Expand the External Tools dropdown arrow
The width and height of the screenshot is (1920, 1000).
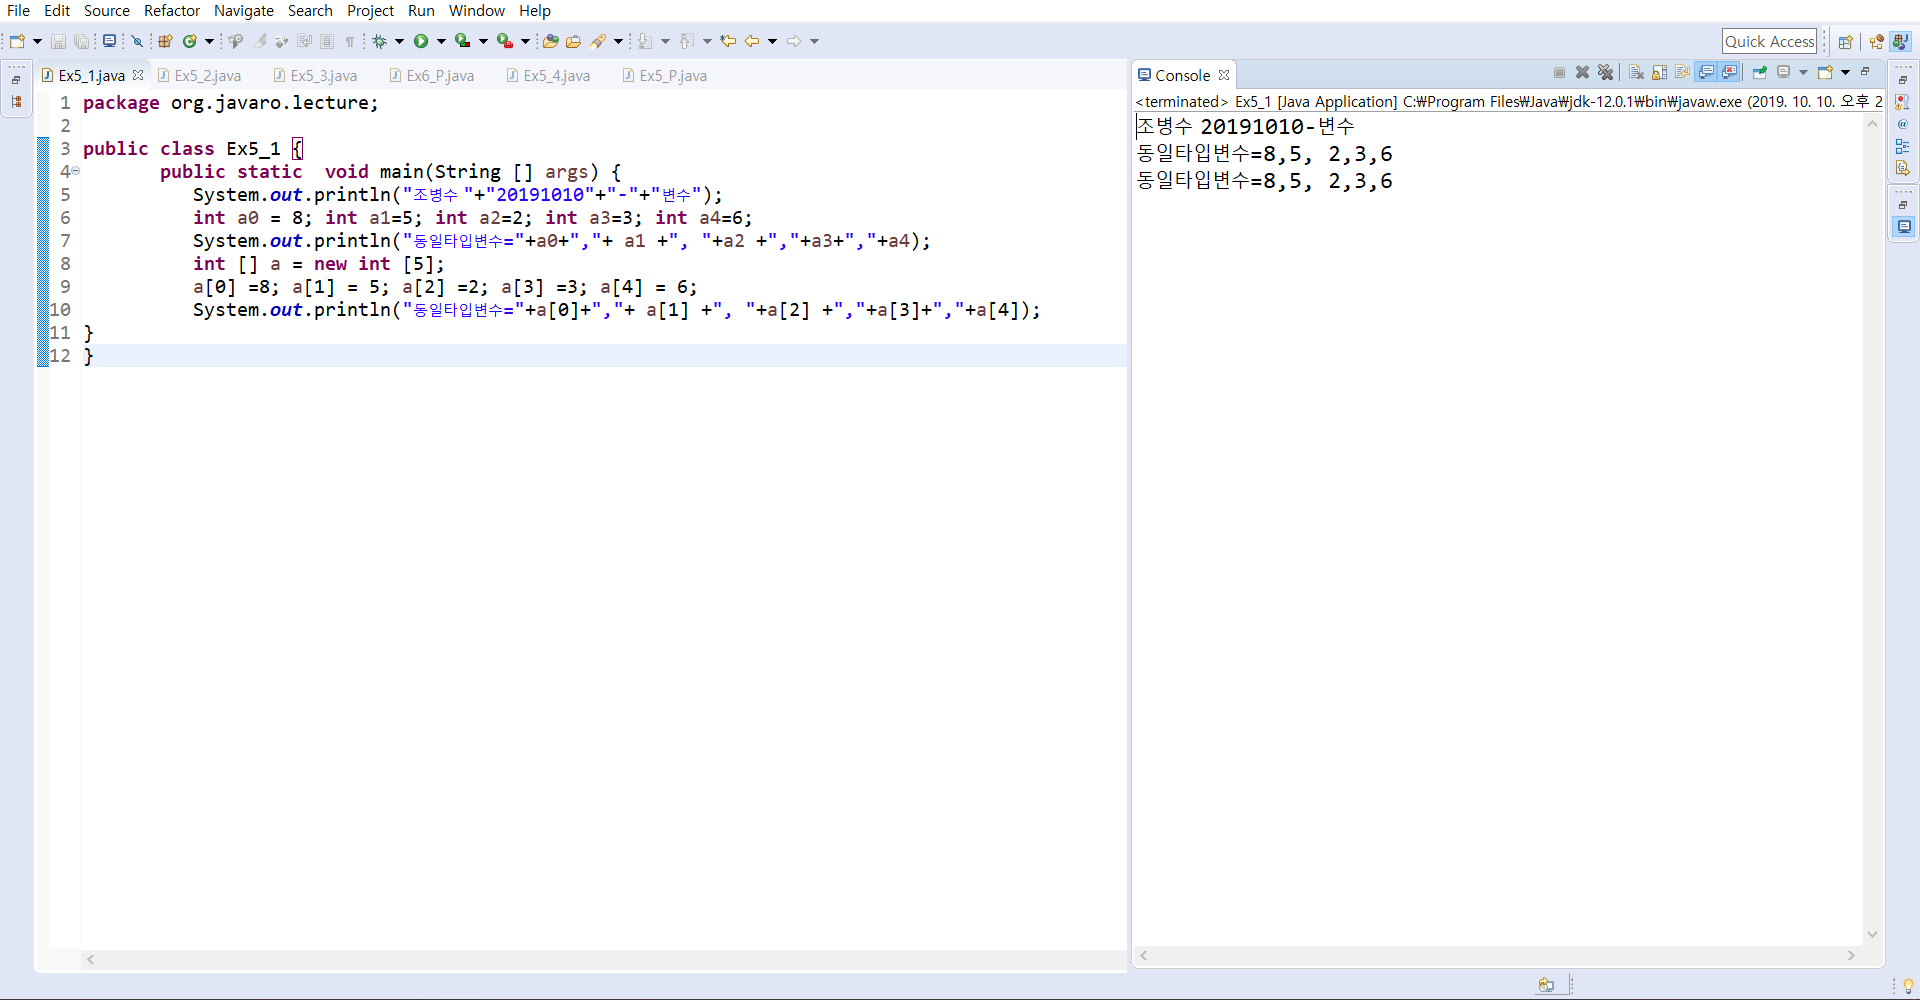pyautogui.click(x=525, y=41)
